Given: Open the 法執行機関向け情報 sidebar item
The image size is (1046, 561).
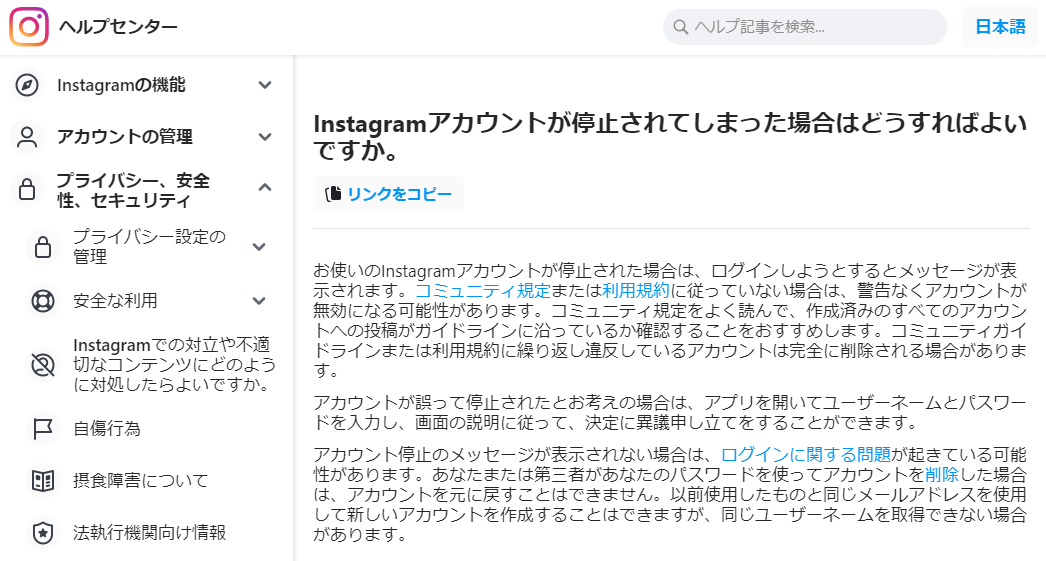Looking at the screenshot, I should coord(149,533).
